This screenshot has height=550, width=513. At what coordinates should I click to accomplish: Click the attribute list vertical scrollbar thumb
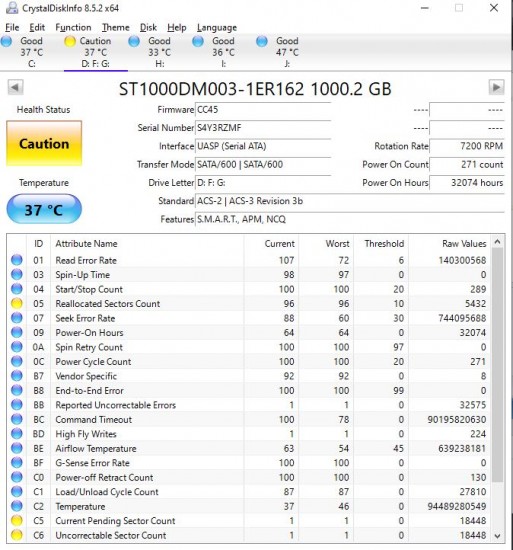coord(497,365)
